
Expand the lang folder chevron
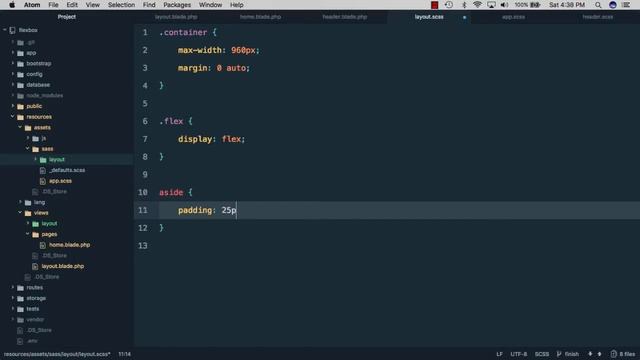coord(20,202)
